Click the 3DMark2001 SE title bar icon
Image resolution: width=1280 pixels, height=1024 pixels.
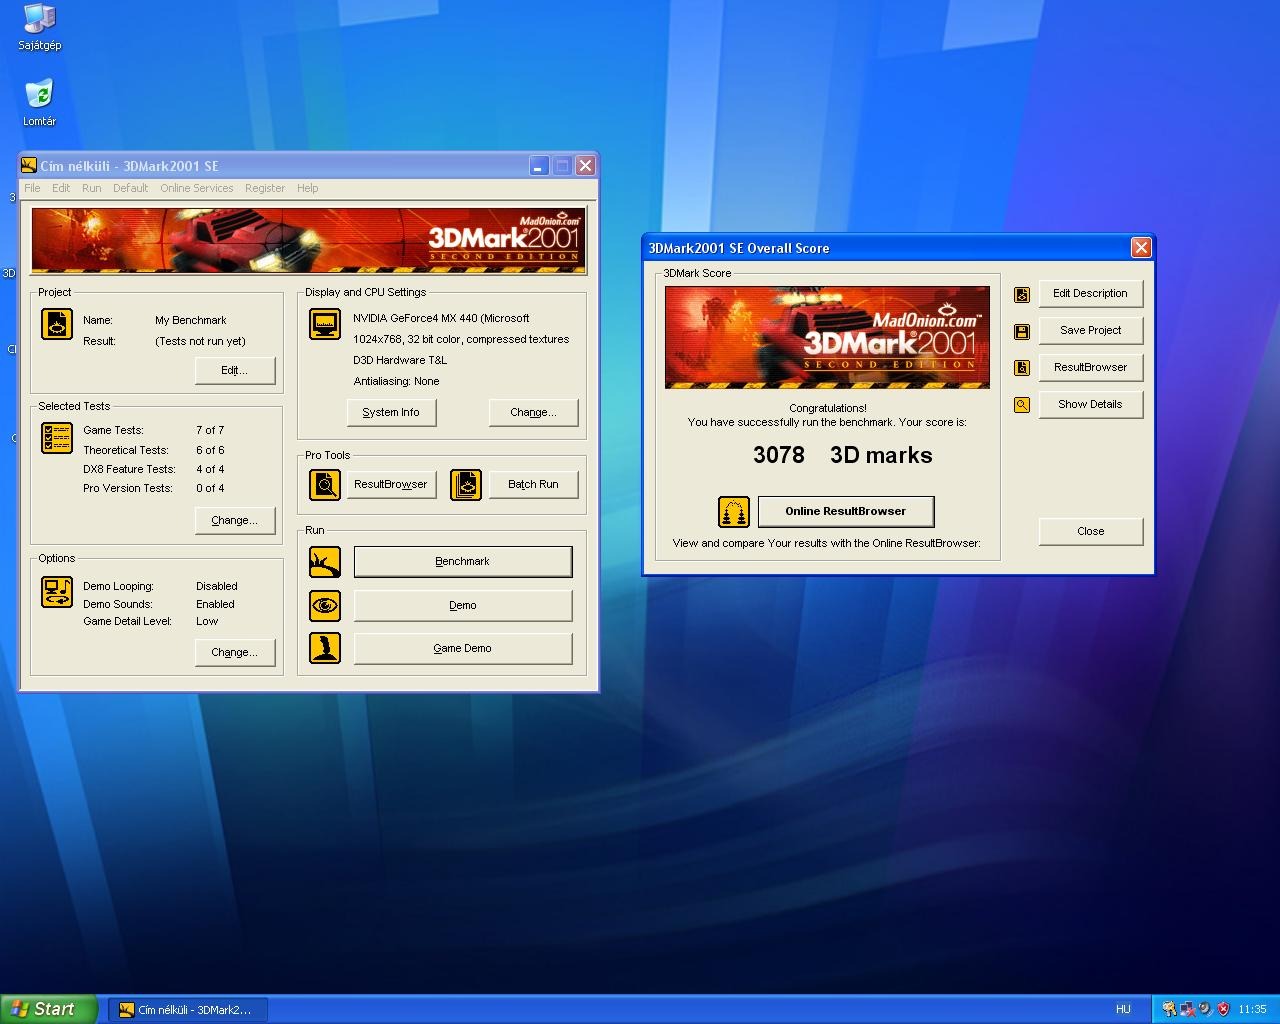pos(30,166)
